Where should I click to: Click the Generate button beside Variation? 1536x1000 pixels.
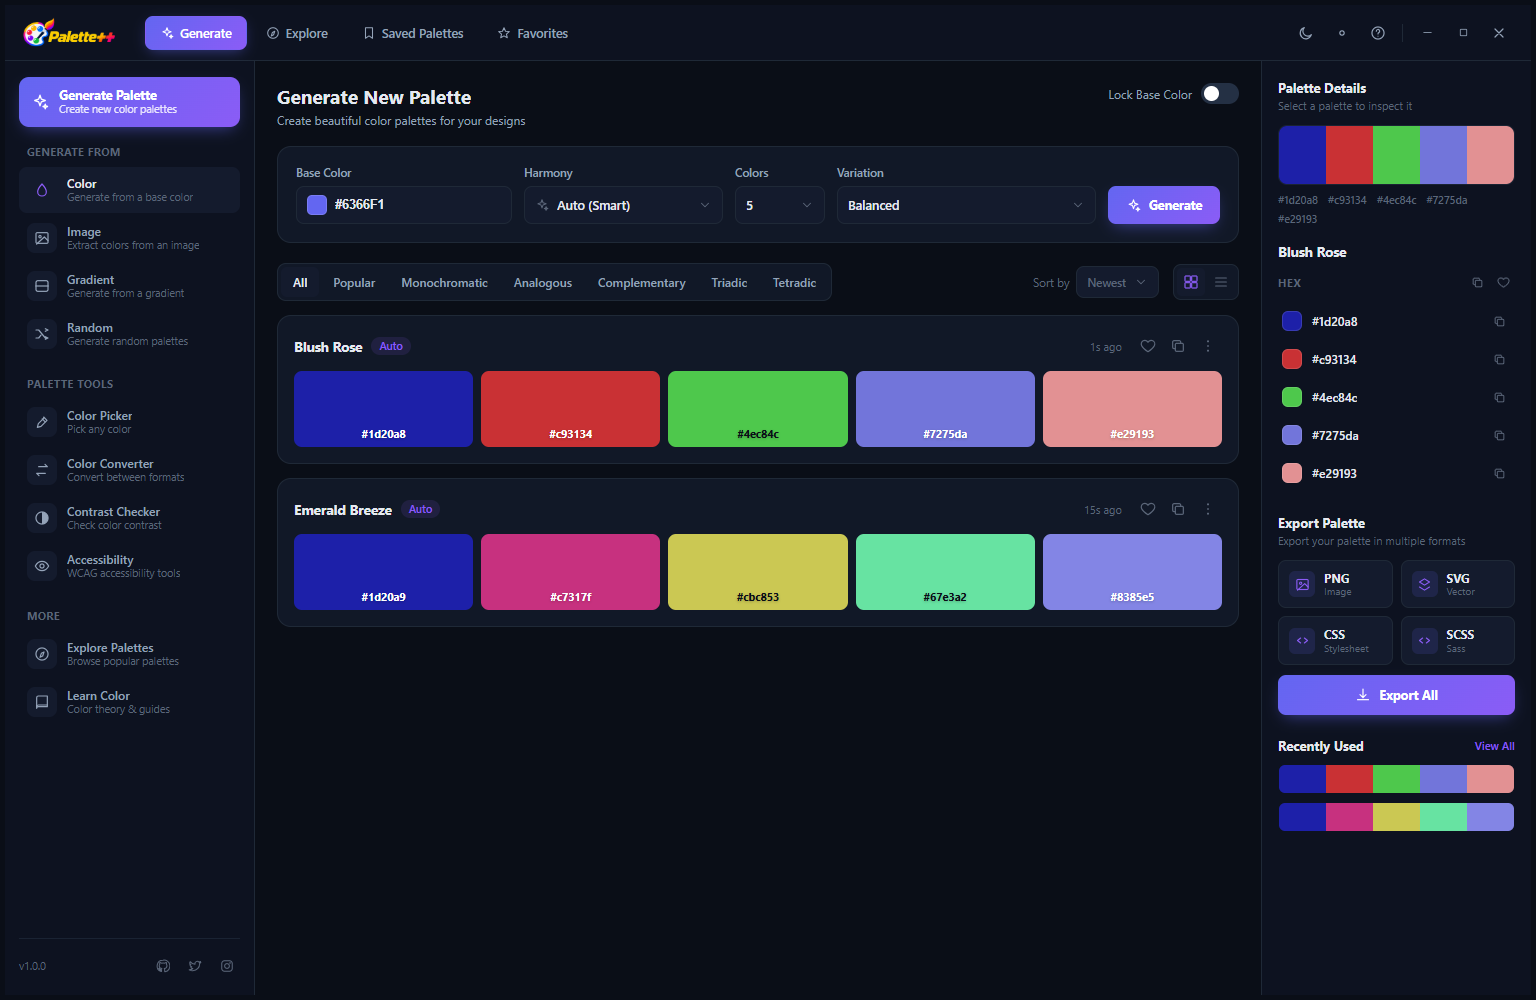(1164, 205)
